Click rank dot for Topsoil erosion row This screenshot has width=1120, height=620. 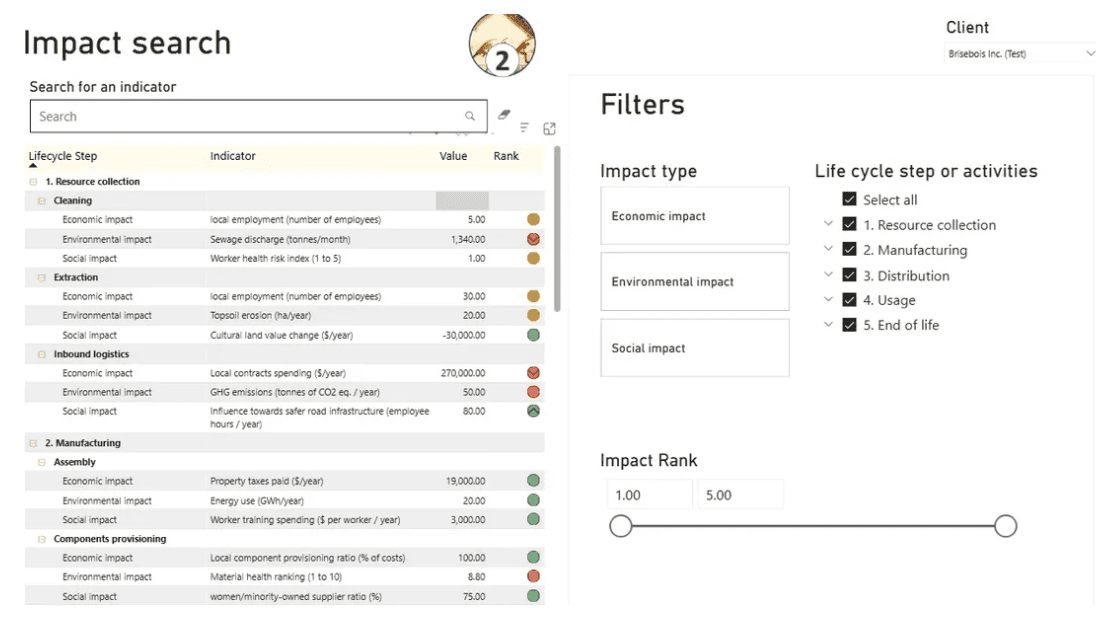click(534, 315)
